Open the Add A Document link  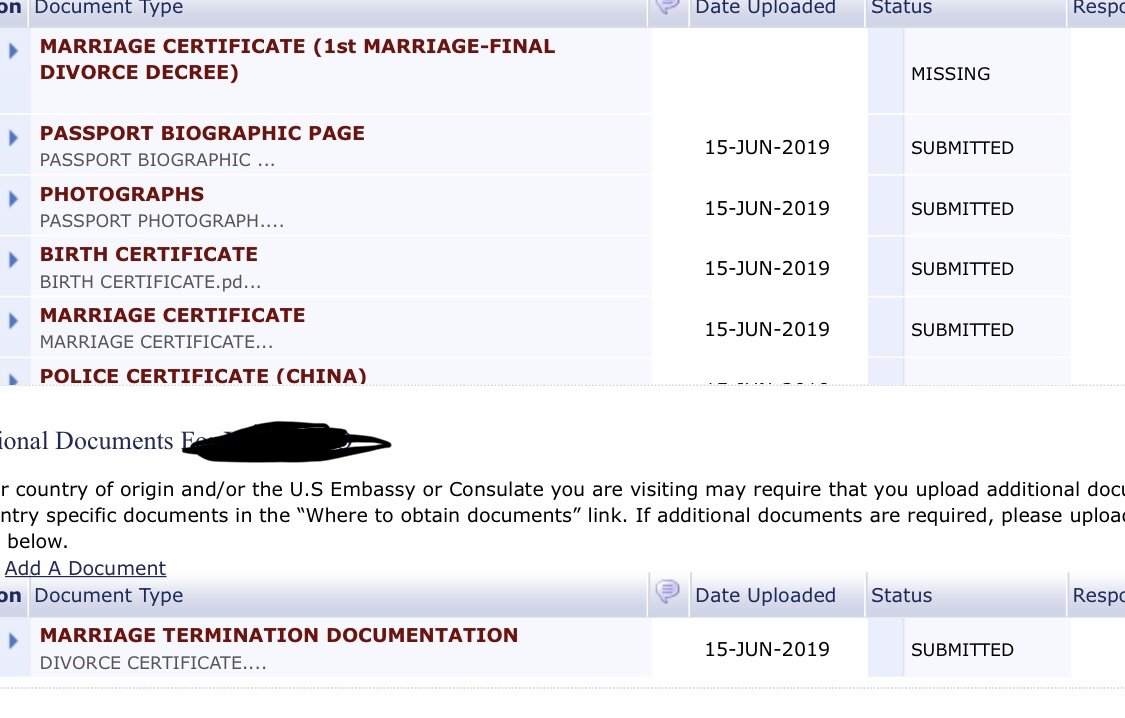85,568
